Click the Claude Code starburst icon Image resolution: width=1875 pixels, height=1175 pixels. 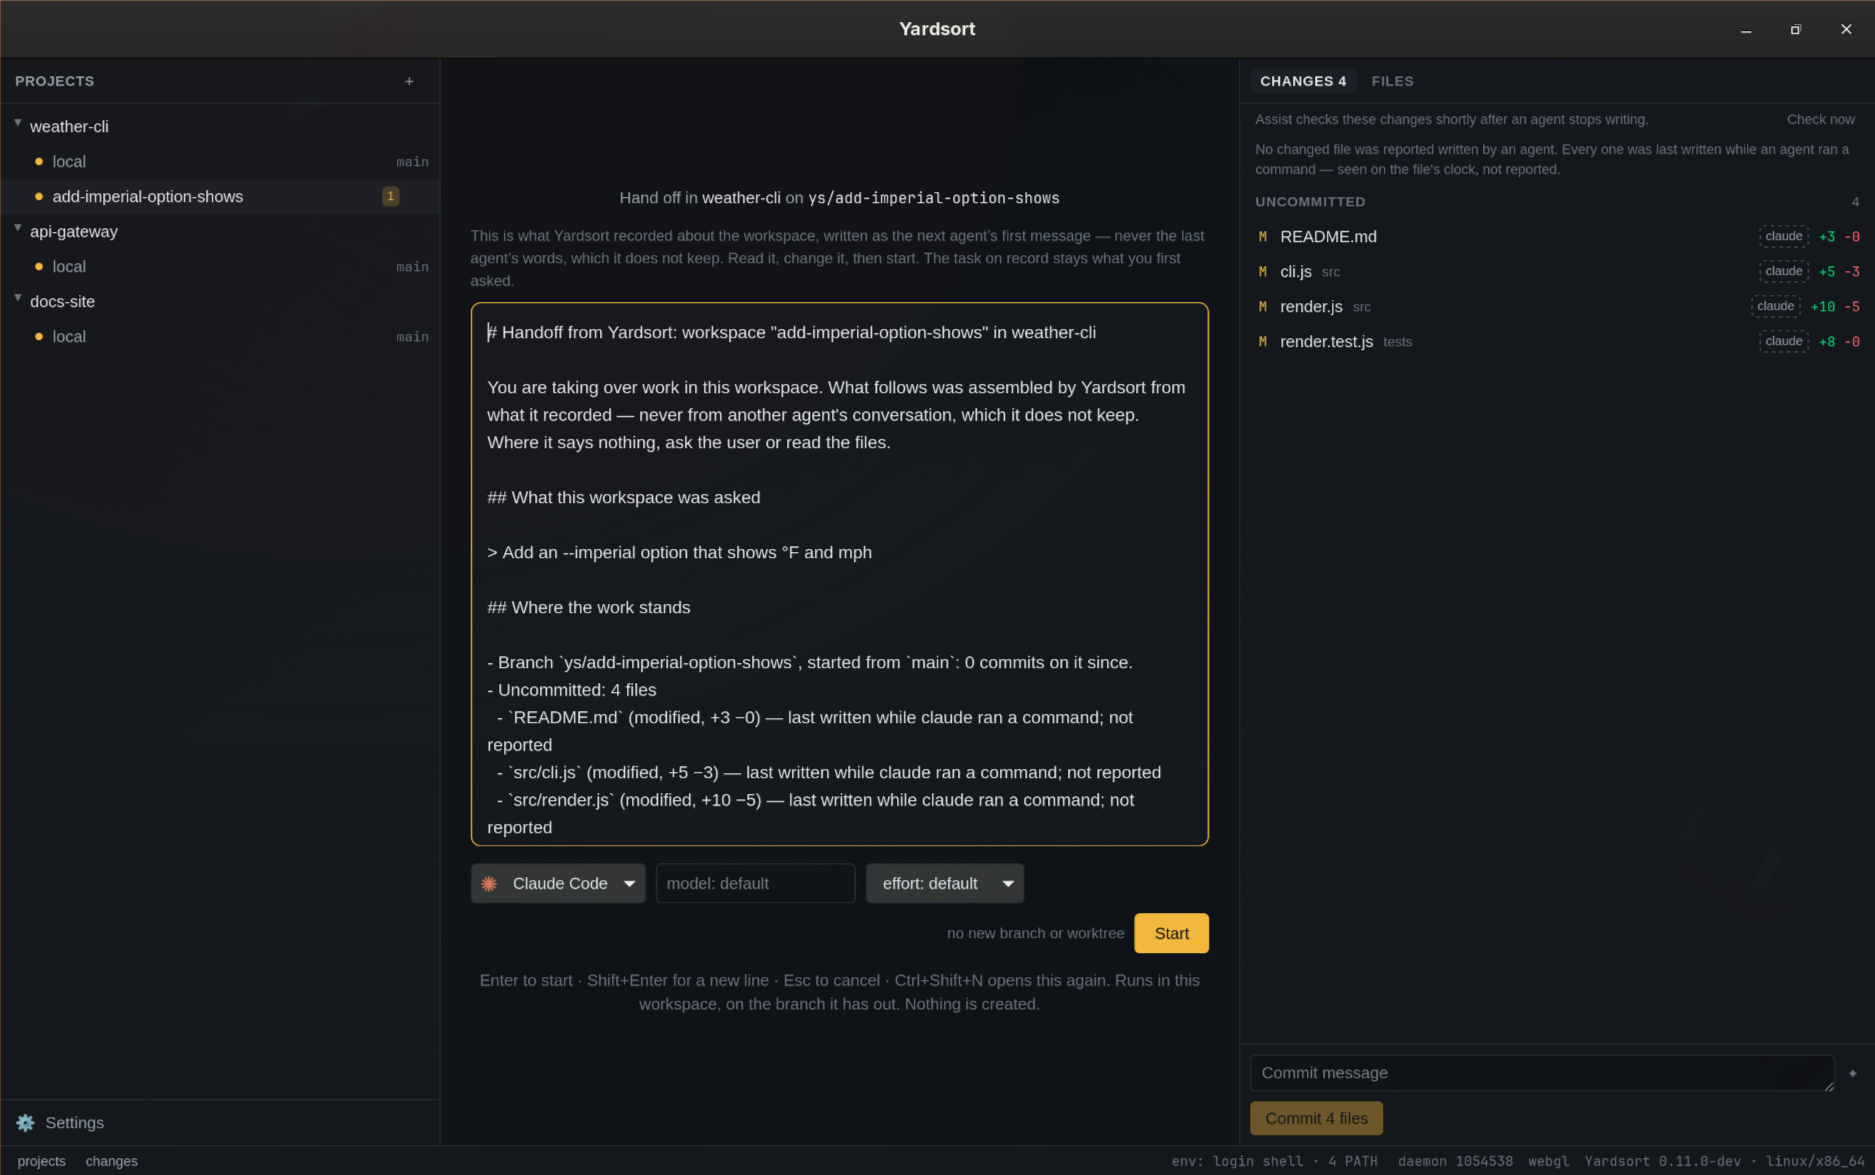point(489,884)
